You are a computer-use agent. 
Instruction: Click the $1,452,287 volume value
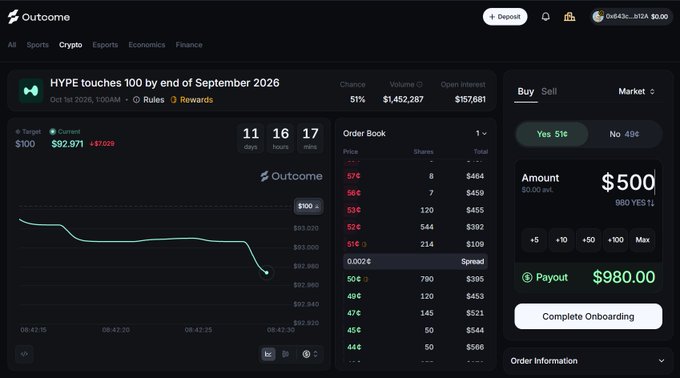(403, 99)
